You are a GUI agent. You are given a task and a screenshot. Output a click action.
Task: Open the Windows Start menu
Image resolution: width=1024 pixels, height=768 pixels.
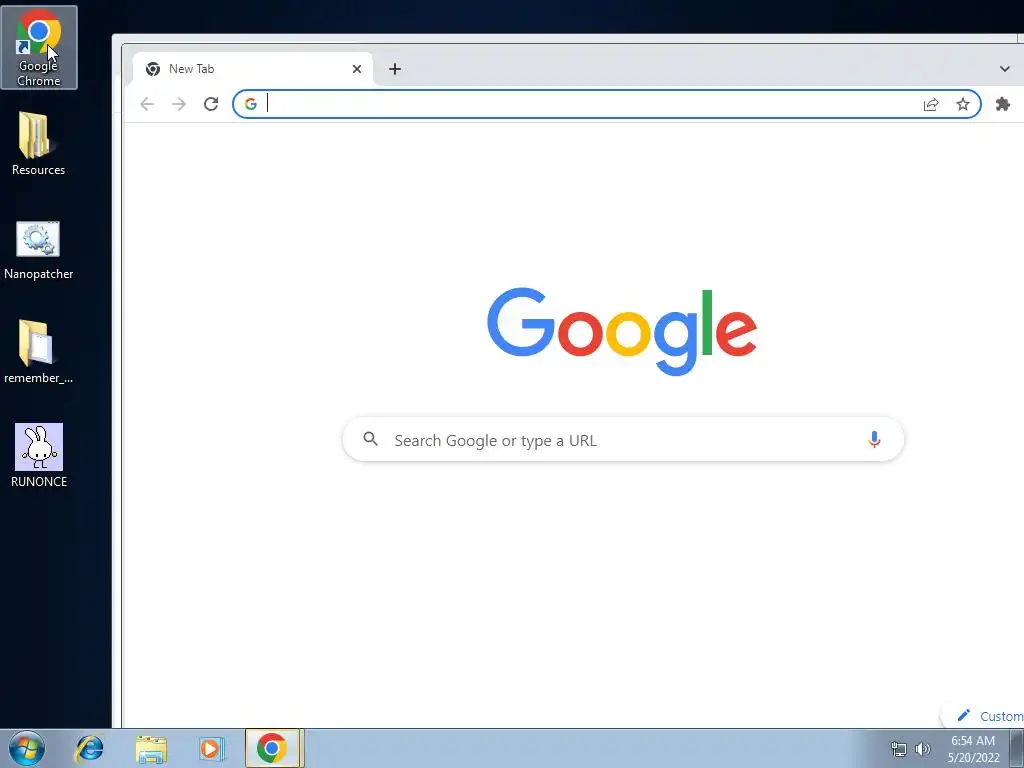[27, 748]
